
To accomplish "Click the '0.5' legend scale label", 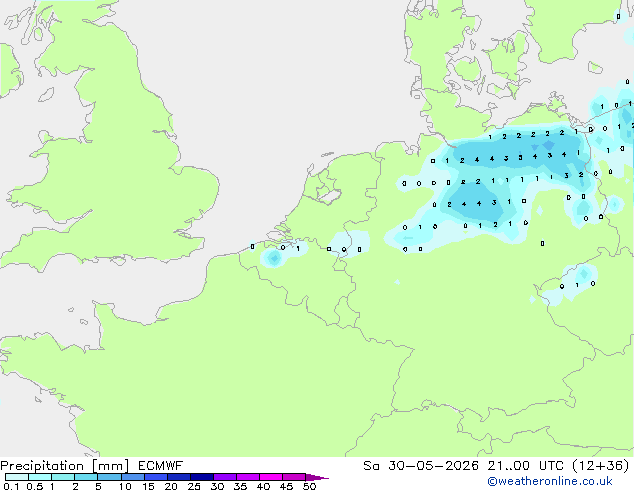I will click(35, 486).
